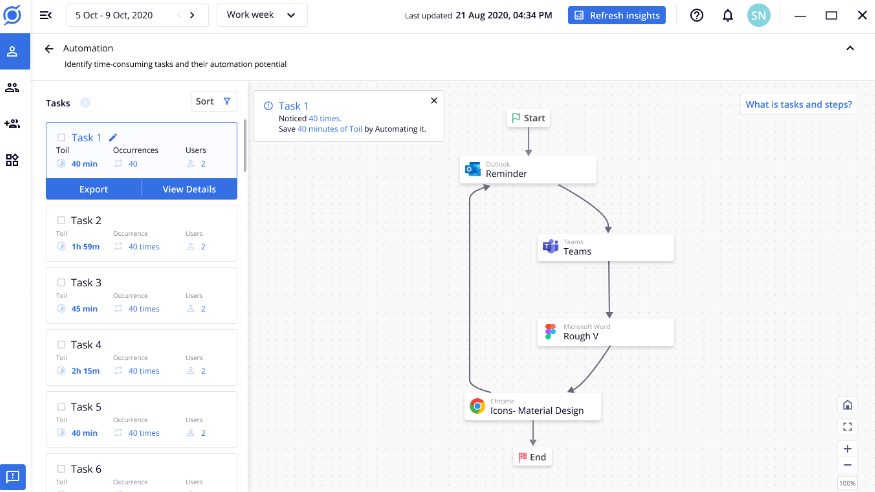
Task: Zoom in with the plus icon
Action: pos(847,449)
